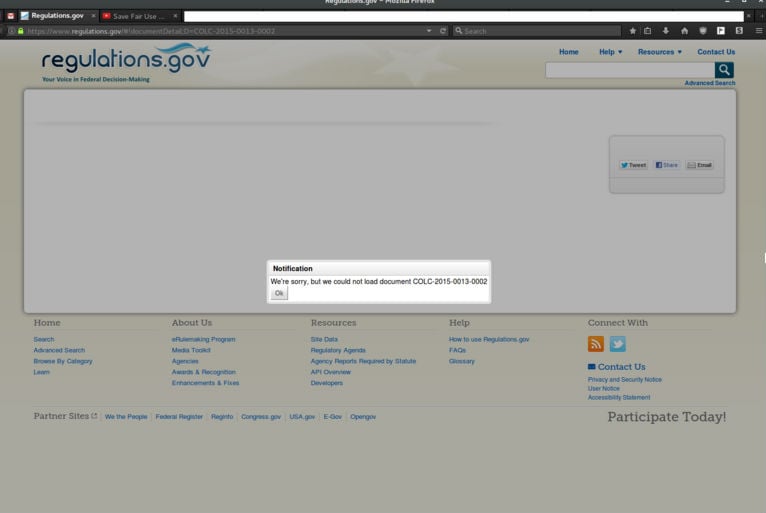Open Site Data link

tap(324, 339)
